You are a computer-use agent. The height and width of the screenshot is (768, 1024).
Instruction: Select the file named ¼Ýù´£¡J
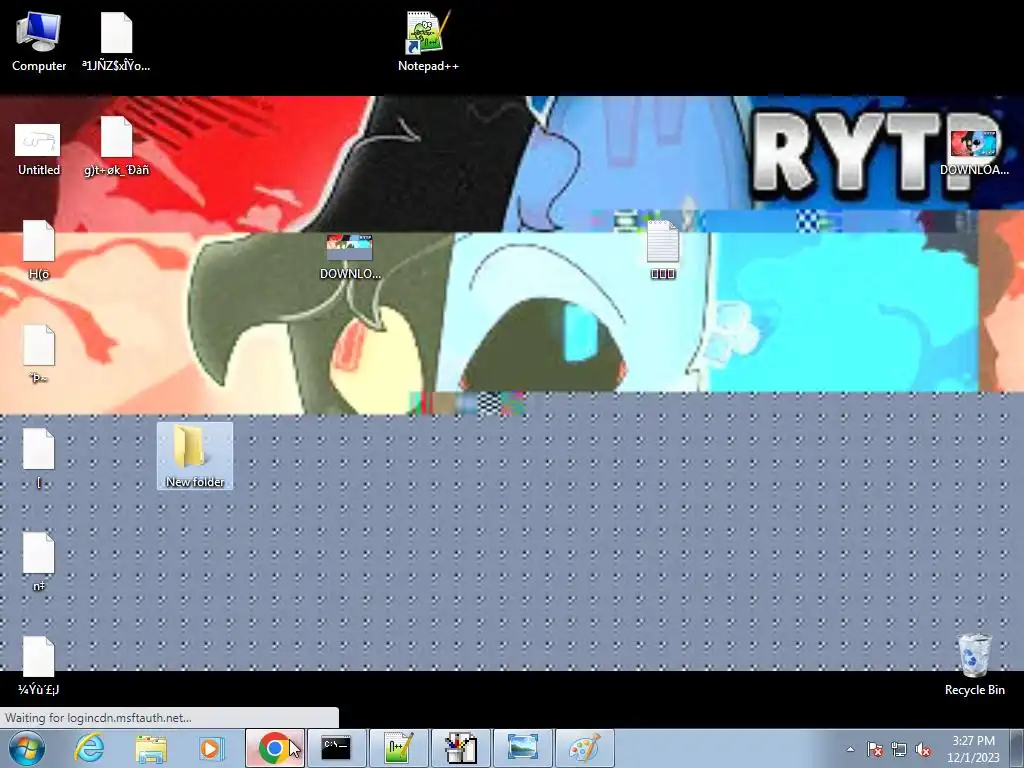click(x=39, y=665)
